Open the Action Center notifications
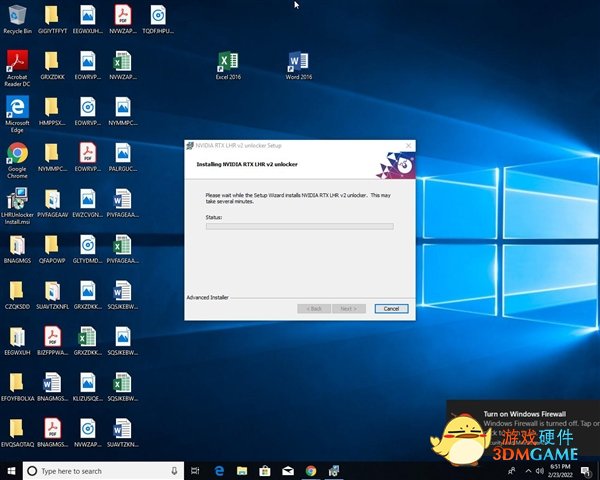600x480 pixels. [x=585, y=471]
